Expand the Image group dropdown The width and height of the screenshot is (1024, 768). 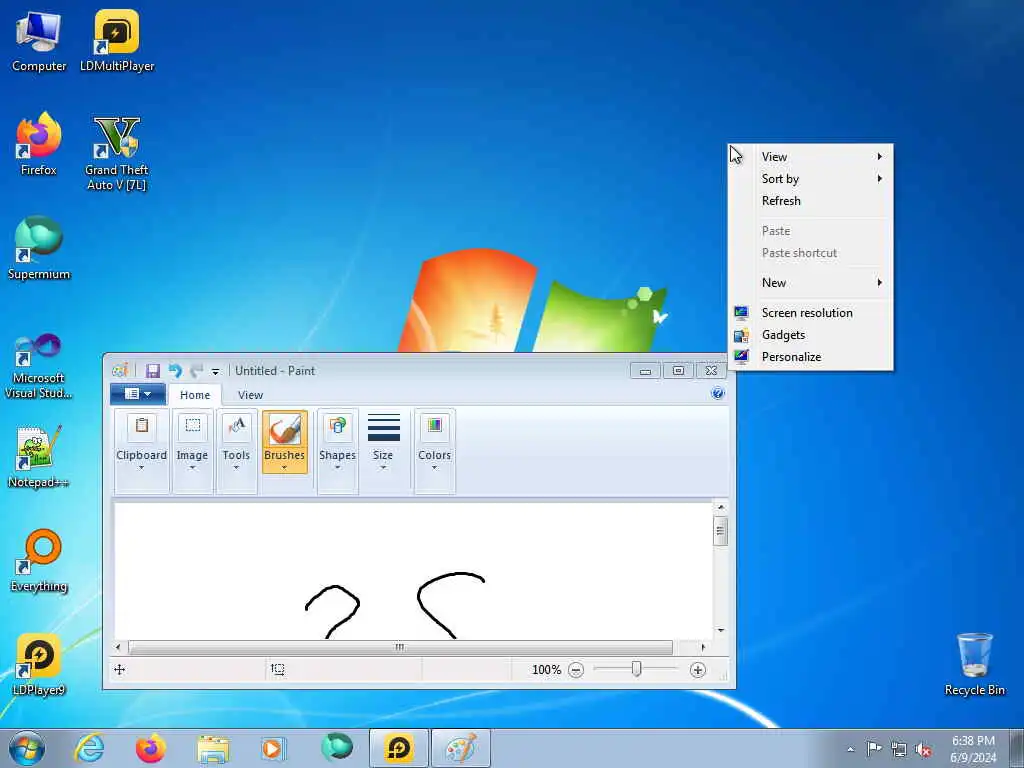point(193,451)
